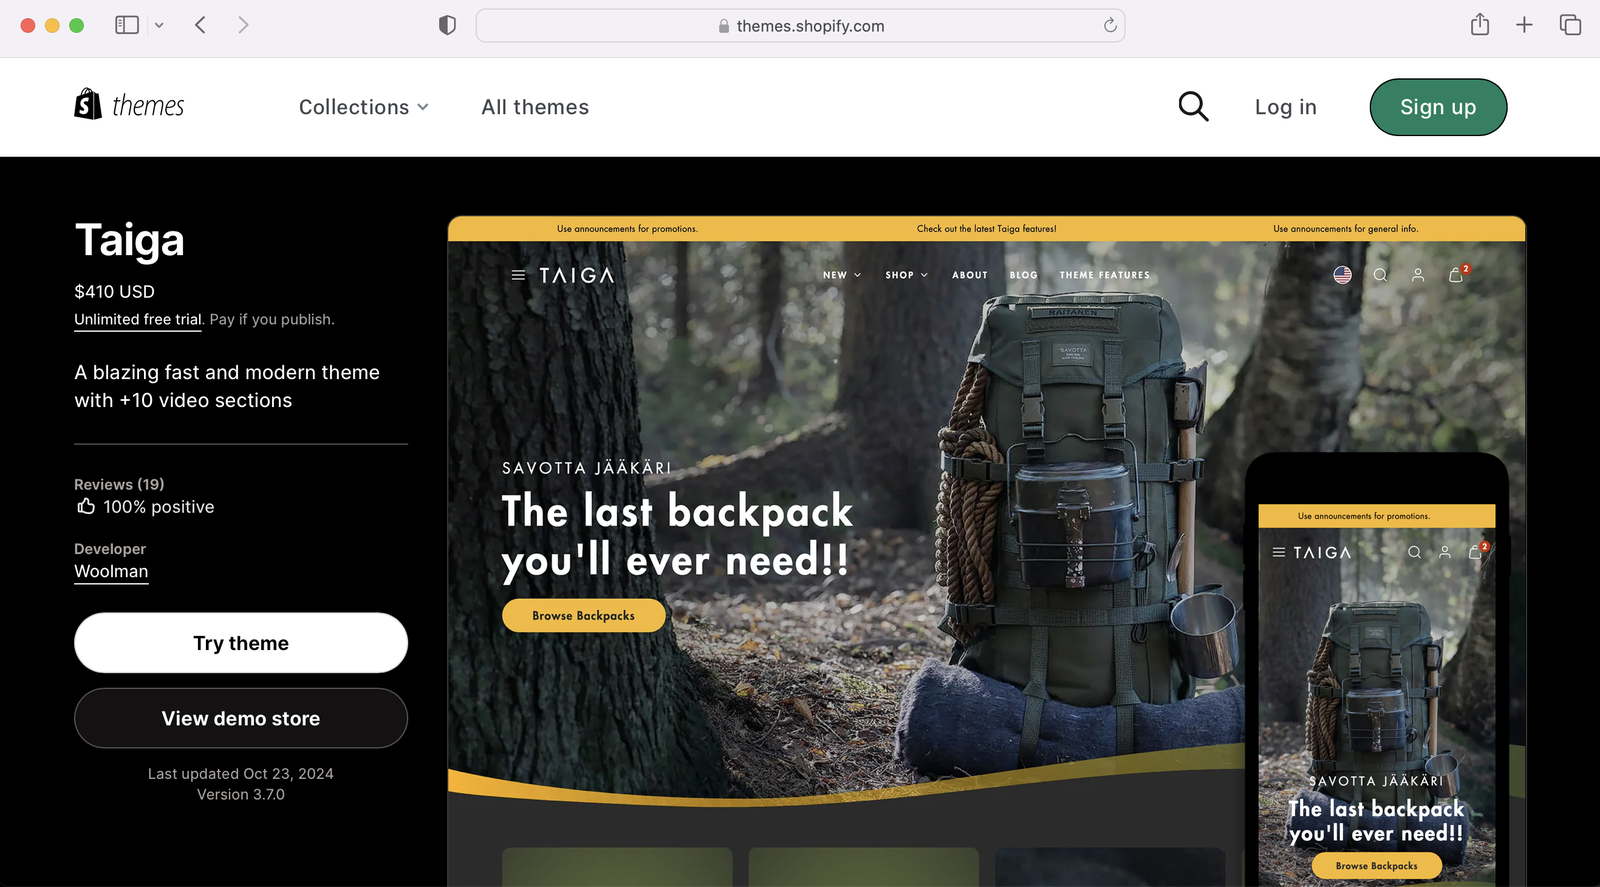The image size is (1600, 887).
Task: Go back with Safari back arrow
Action: tap(200, 25)
